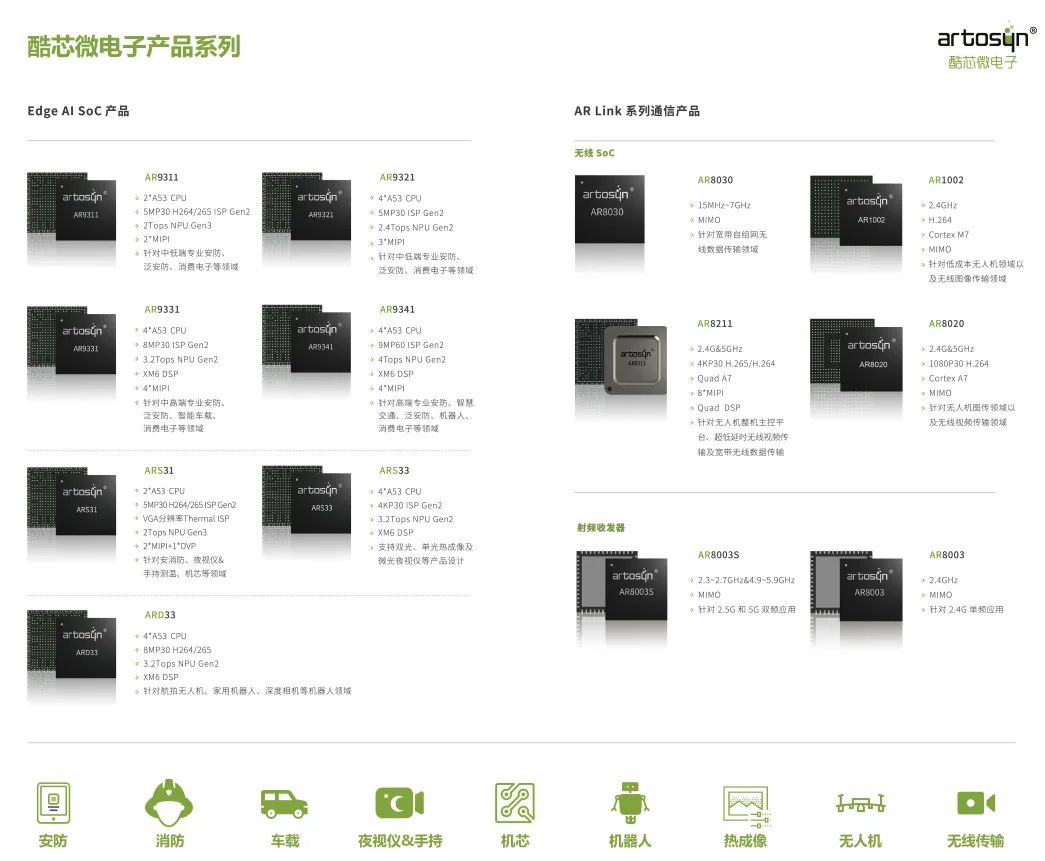Select the AR8003S transceiver chip image
Screen dimensions: 1045x861
[x=622, y=585]
